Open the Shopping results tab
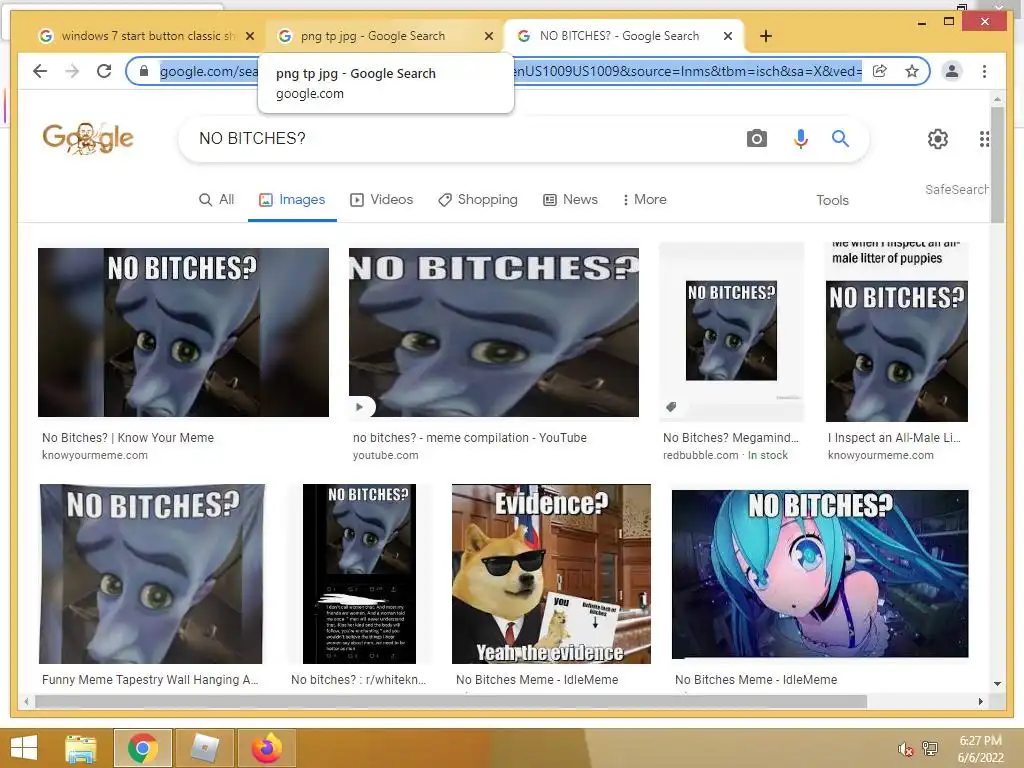1024x768 pixels. (478, 200)
